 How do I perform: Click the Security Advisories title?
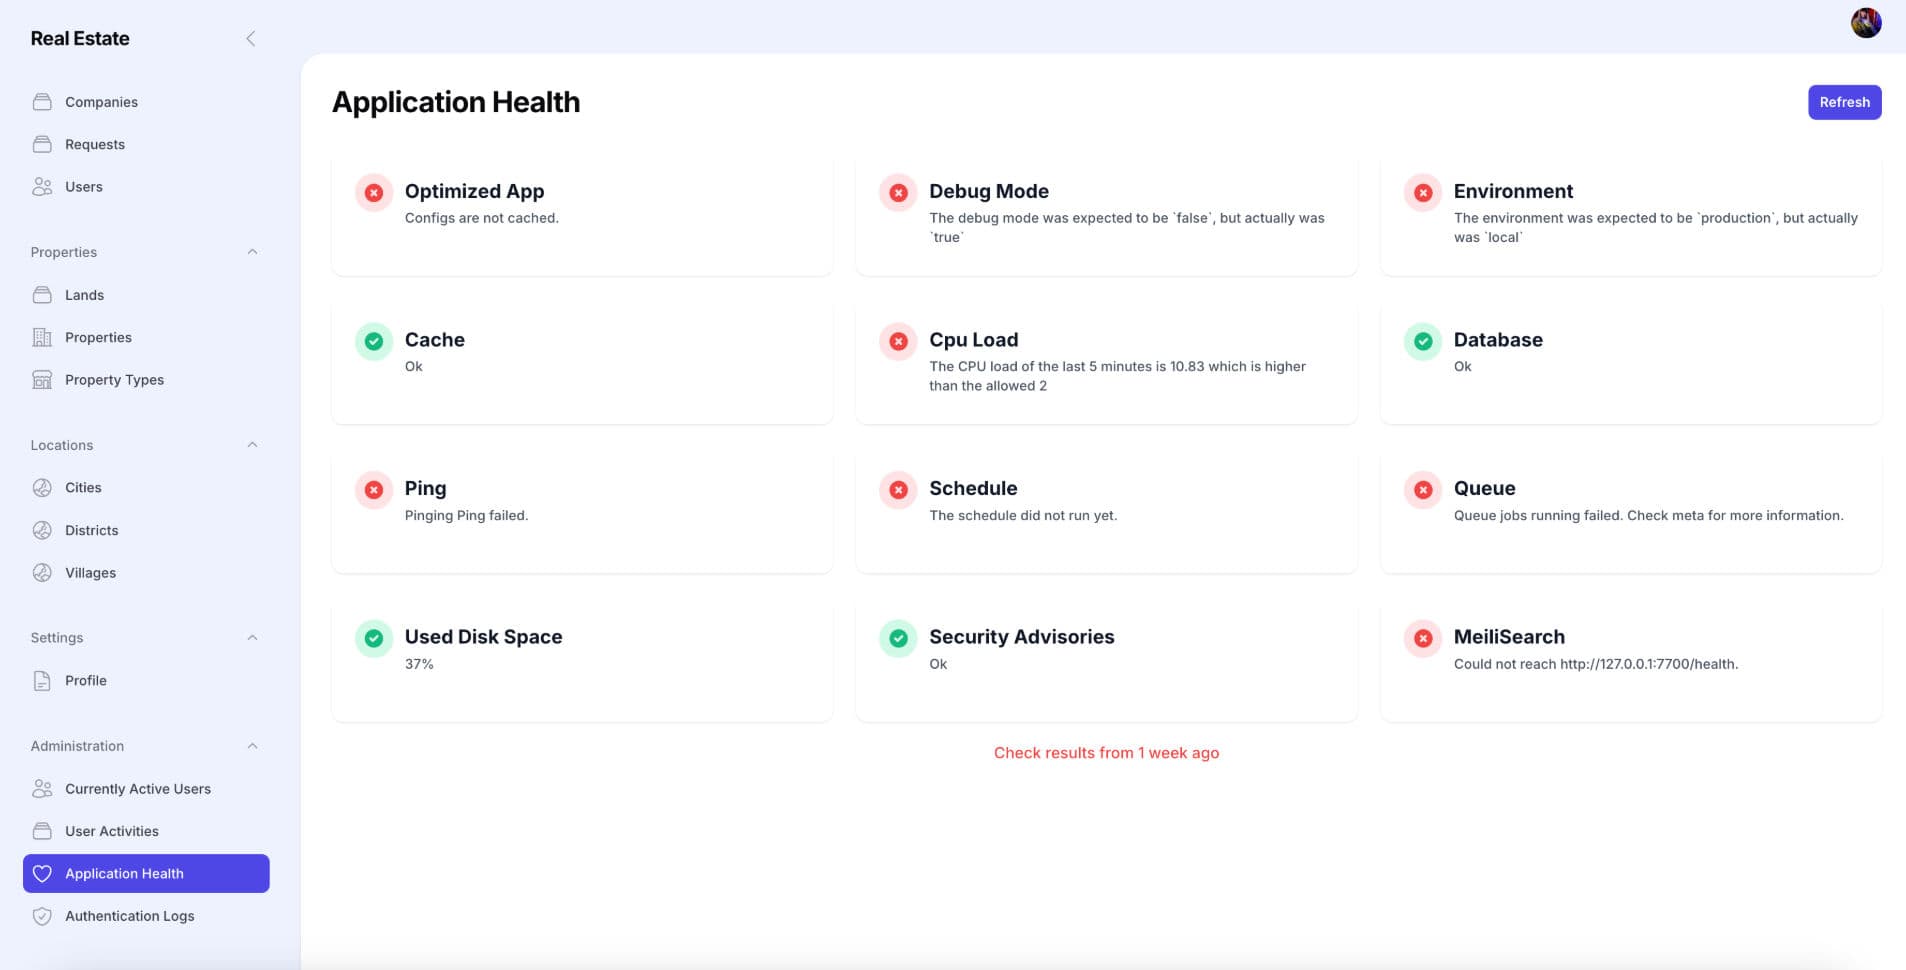pyautogui.click(x=1022, y=637)
